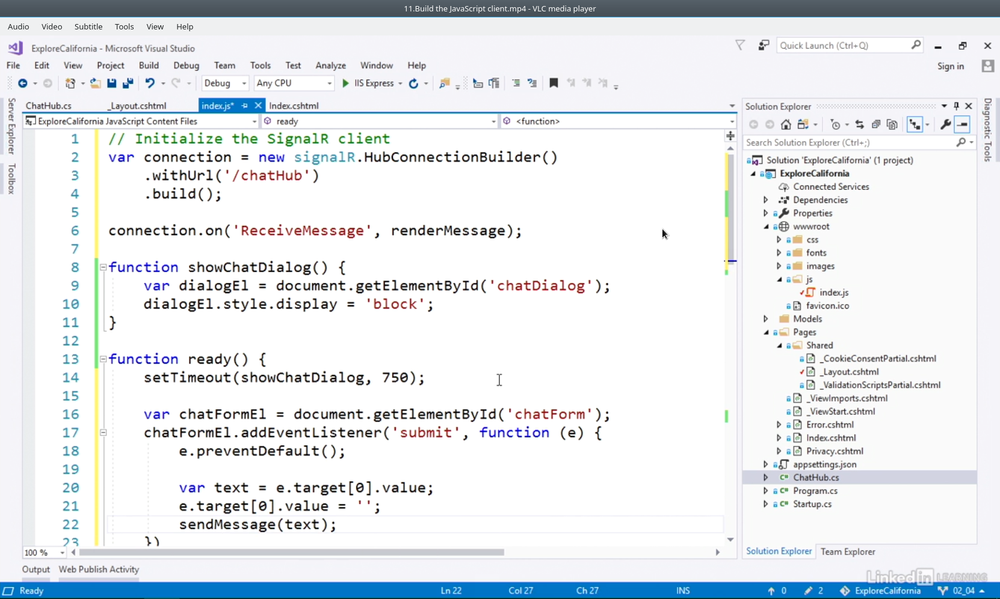Click the Comment Out Selected Lines icon
Image resolution: width=1000 pixels, height=599 pixels.
pyautogui.click(x=516, y=84)
